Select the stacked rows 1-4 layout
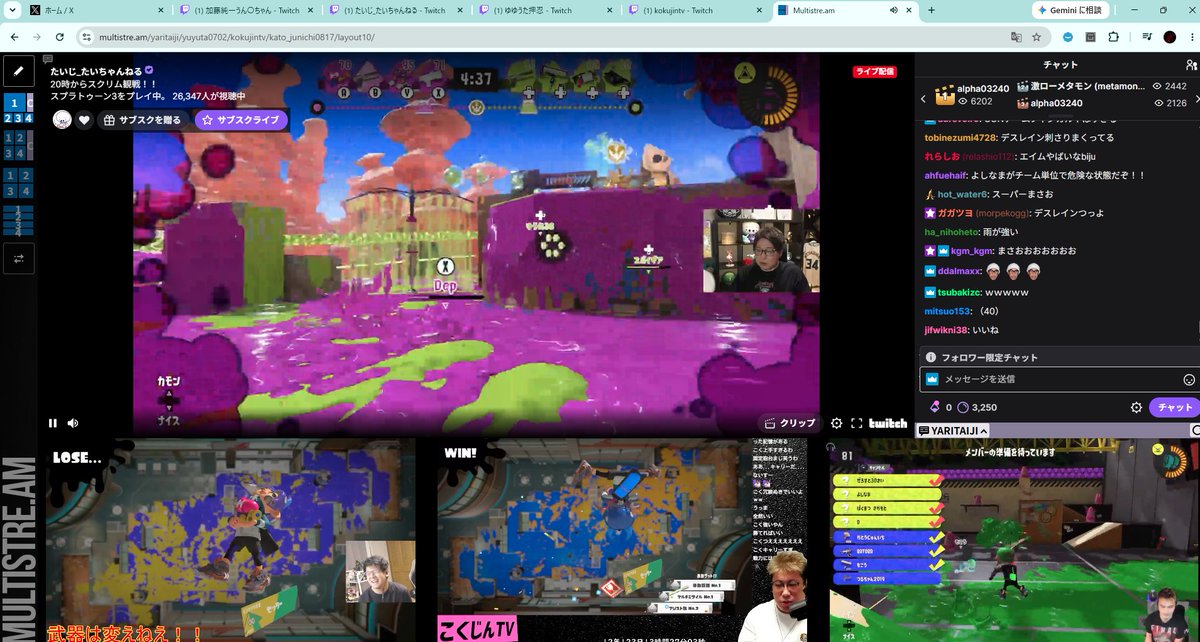This screenshot has height=642, width=1200. tap(18, 219)
